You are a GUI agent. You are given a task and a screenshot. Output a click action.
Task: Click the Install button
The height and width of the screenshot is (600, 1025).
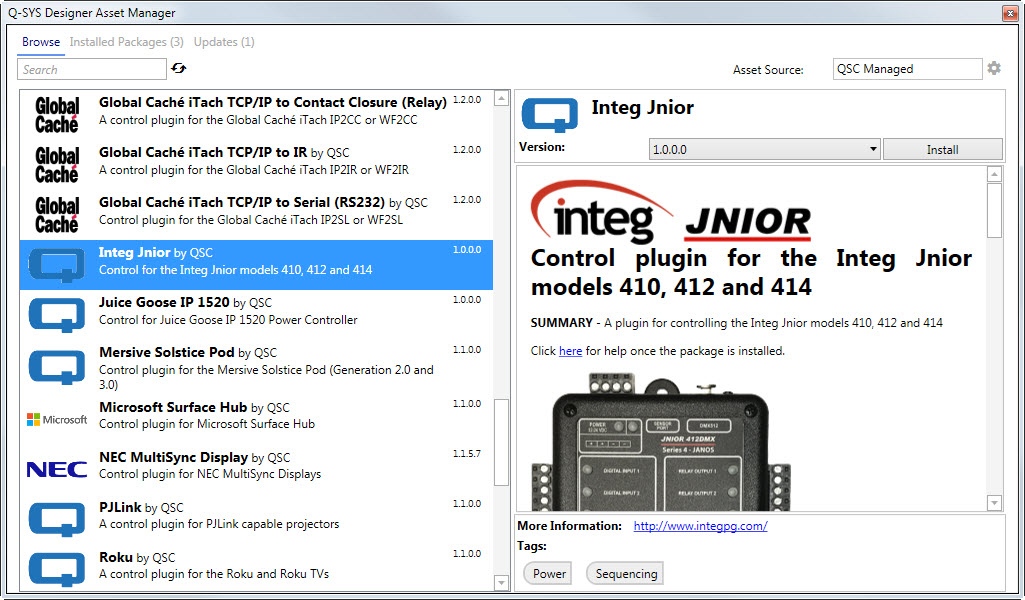(942, 149)
